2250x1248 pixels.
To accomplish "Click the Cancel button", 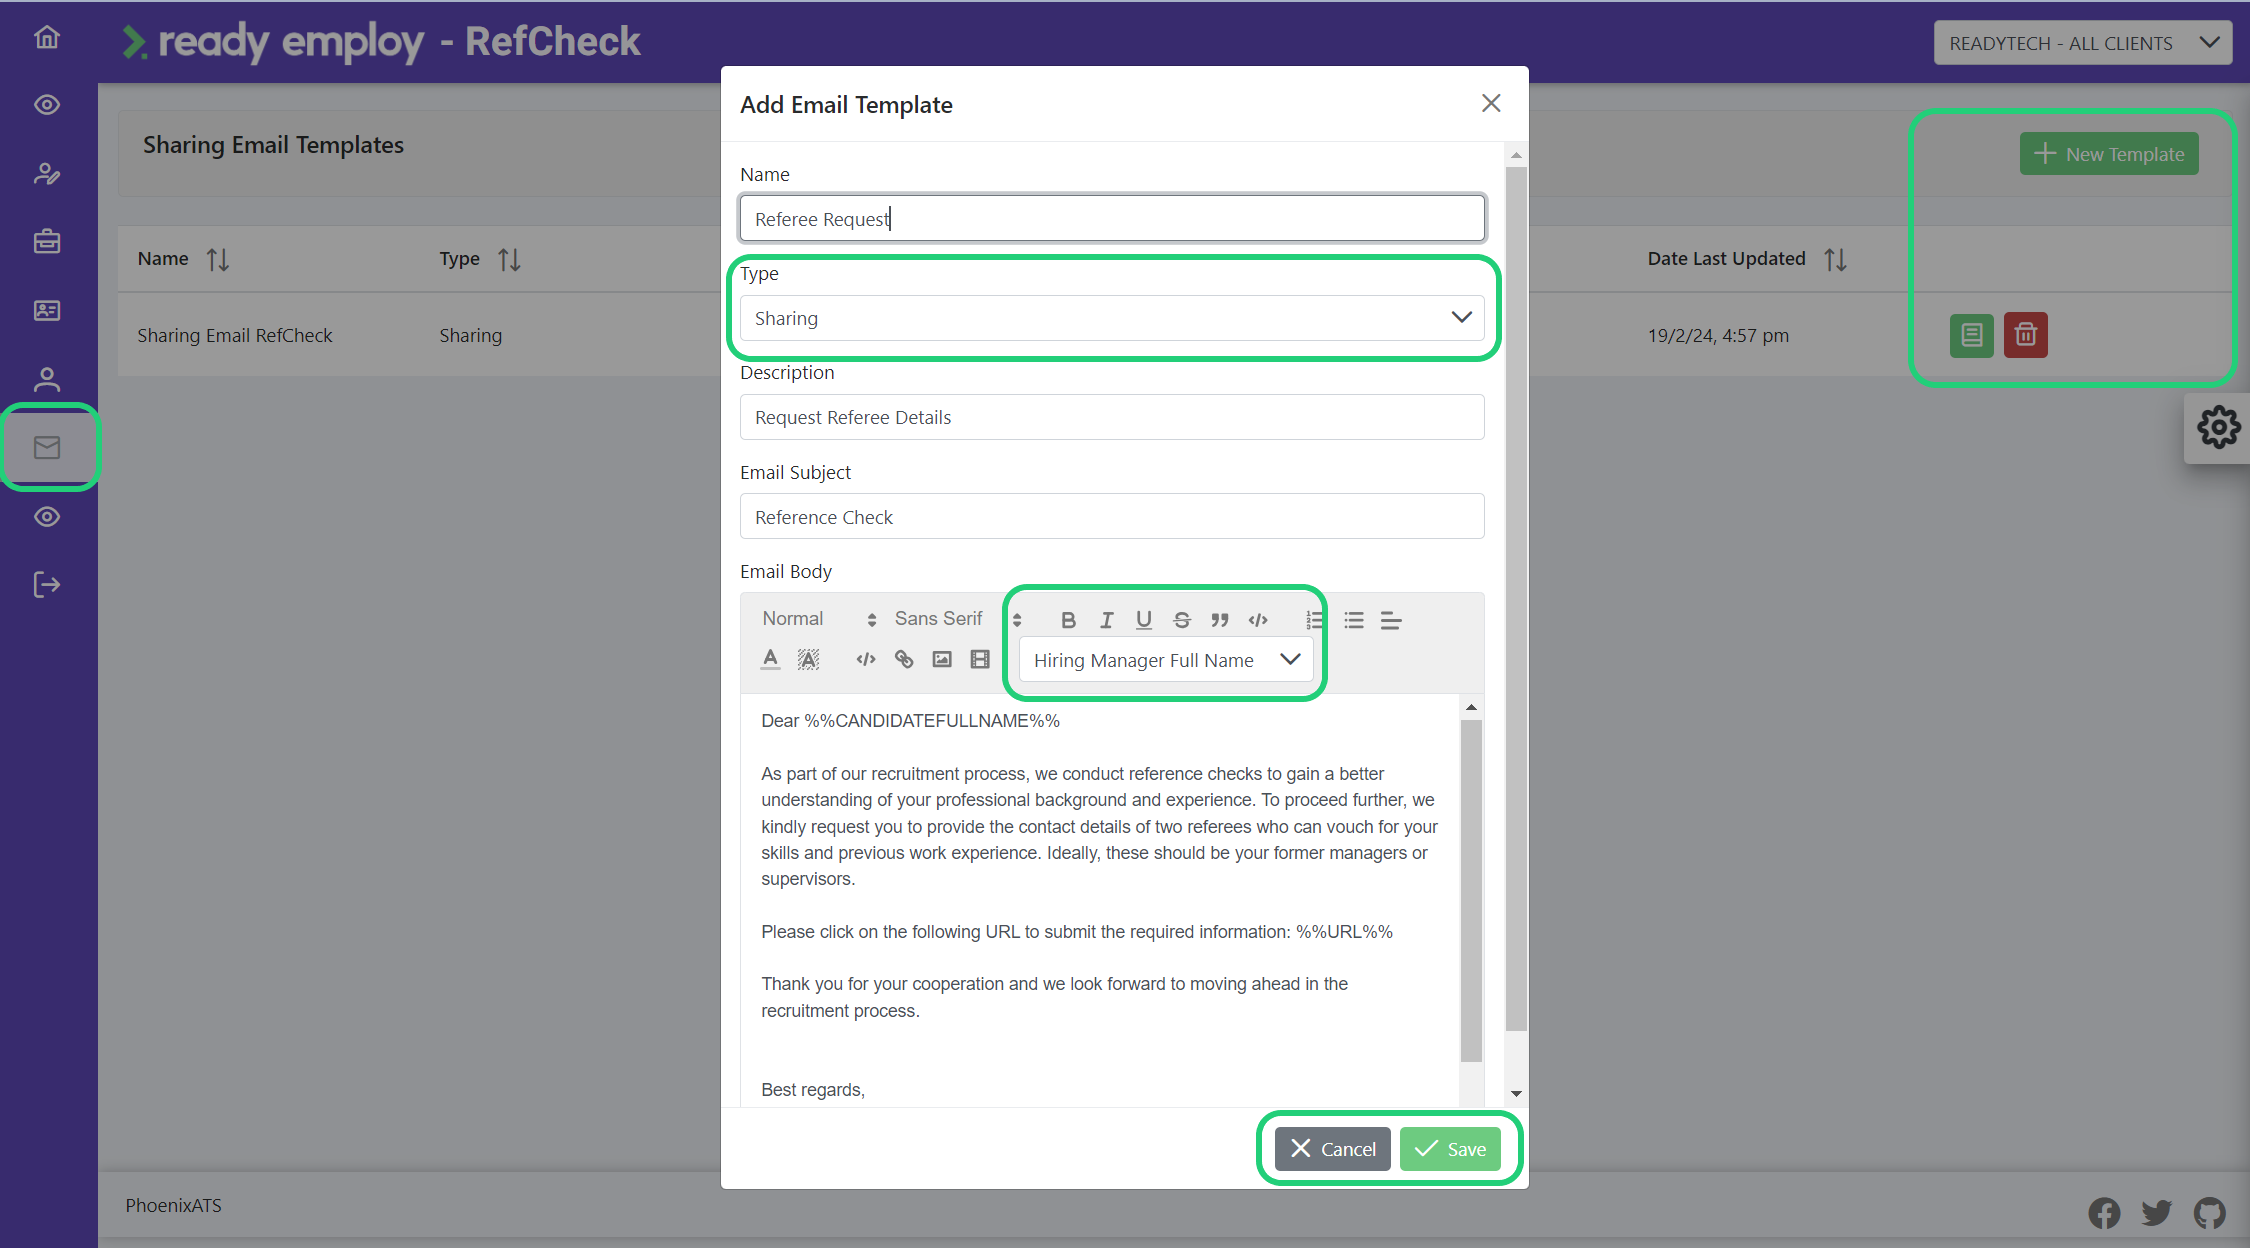I will [x=1332, y=1149].
